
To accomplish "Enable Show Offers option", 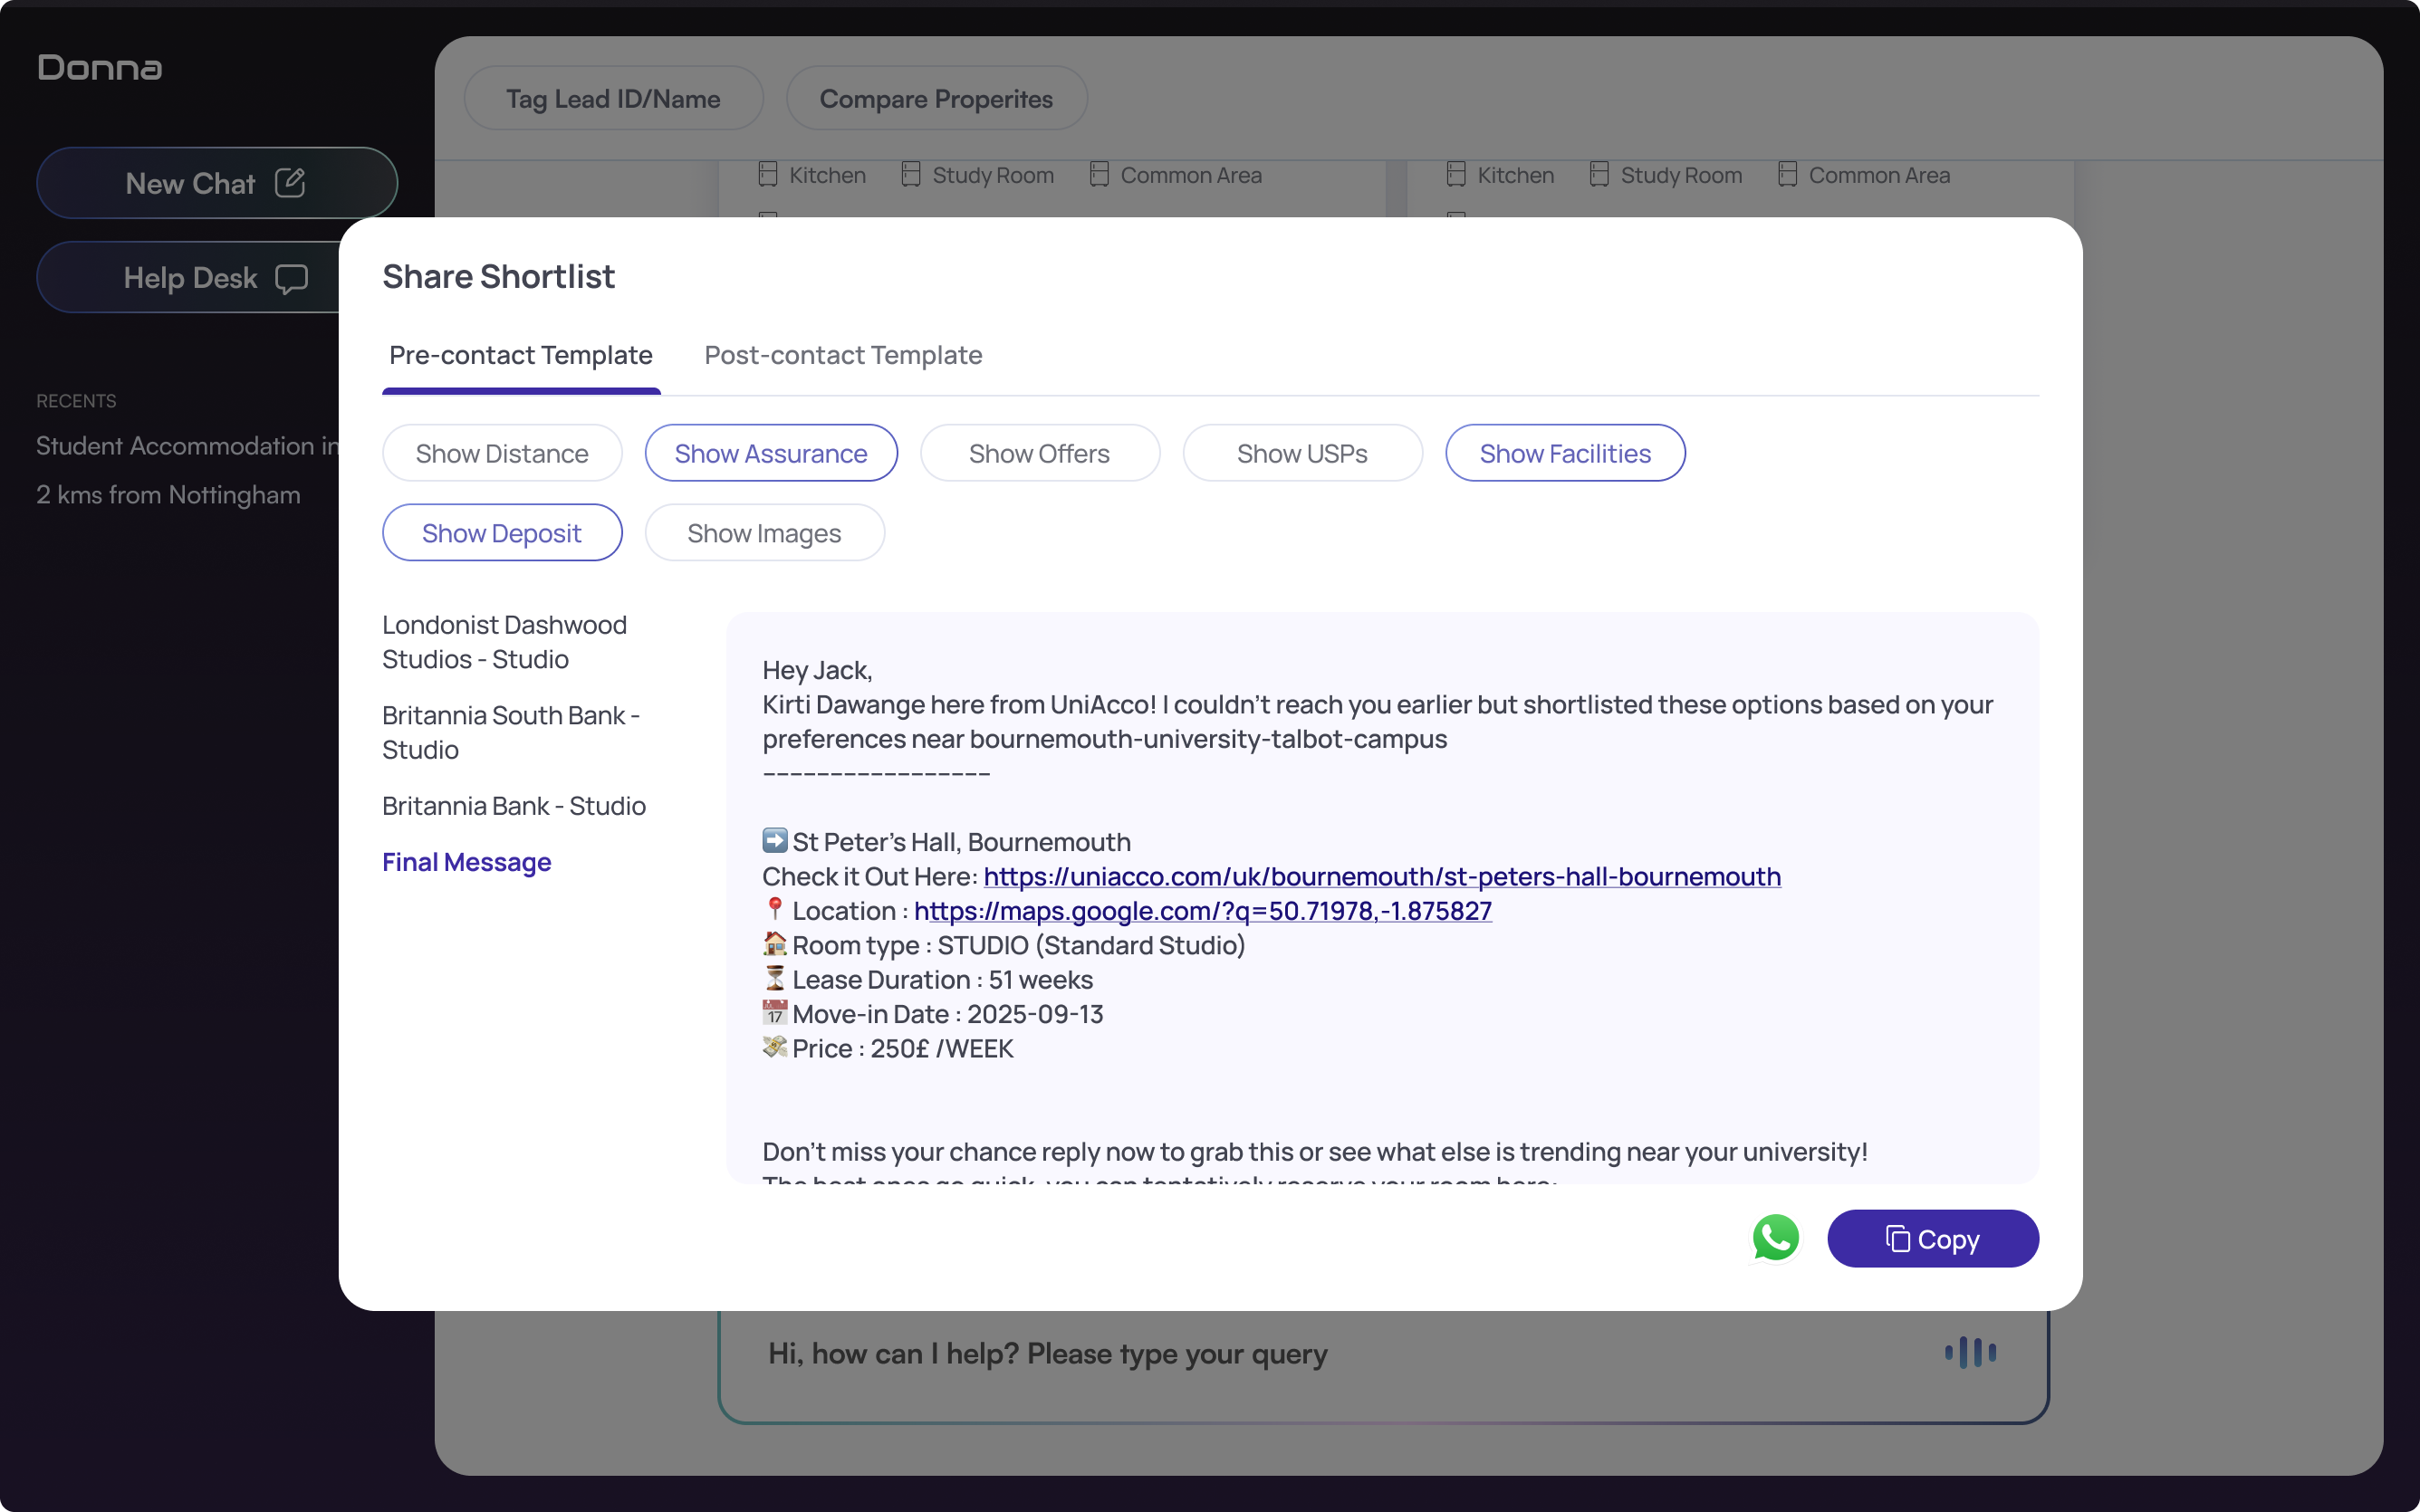I will (x=1039, y=453).
